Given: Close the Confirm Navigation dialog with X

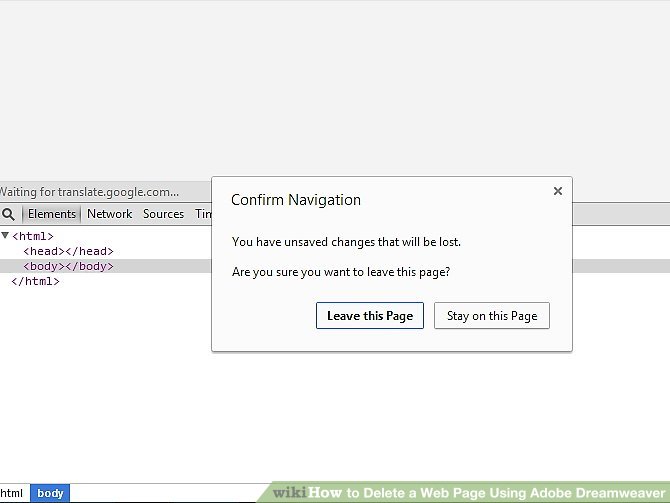Looking at the screenshot, I should point(558,191).
